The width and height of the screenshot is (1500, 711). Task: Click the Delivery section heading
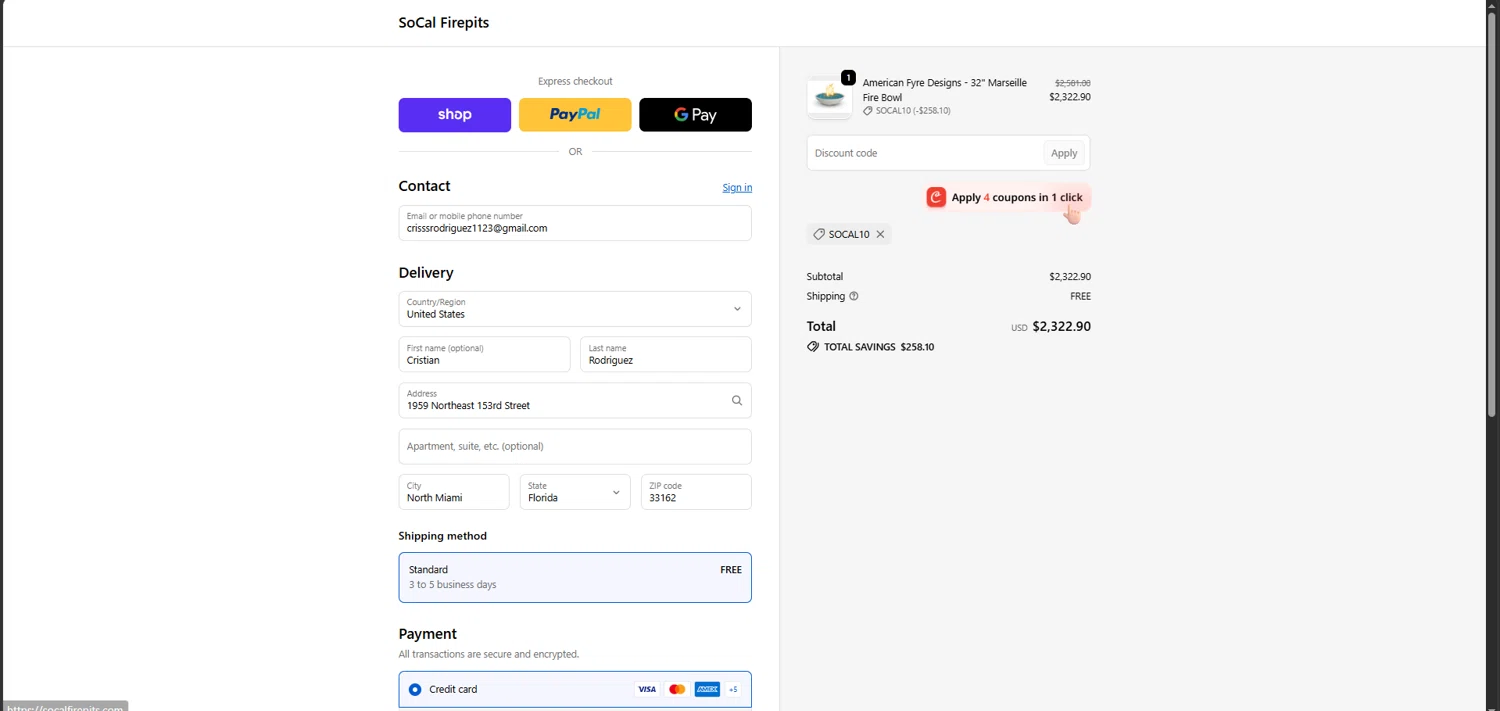click(x=426, y=273)
